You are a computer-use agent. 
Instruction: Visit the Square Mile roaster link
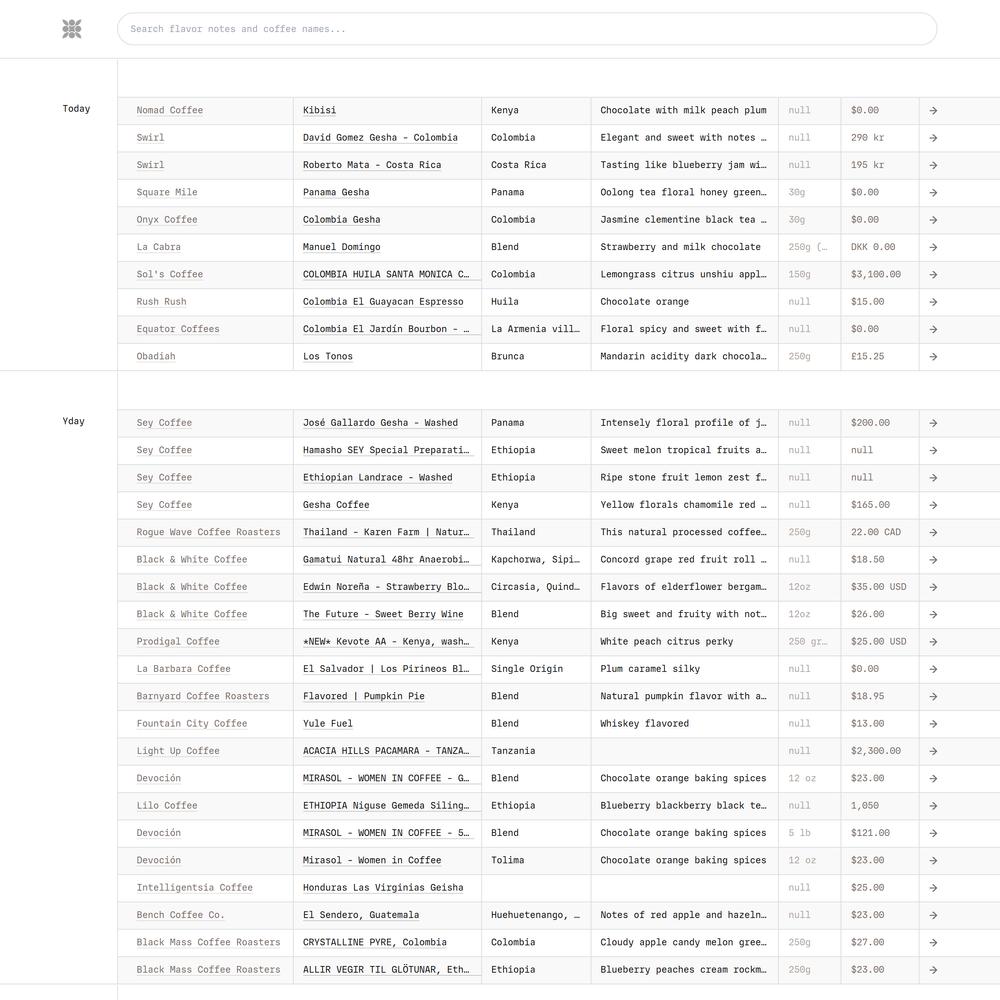pyautogui.click(x=167, y=193)
